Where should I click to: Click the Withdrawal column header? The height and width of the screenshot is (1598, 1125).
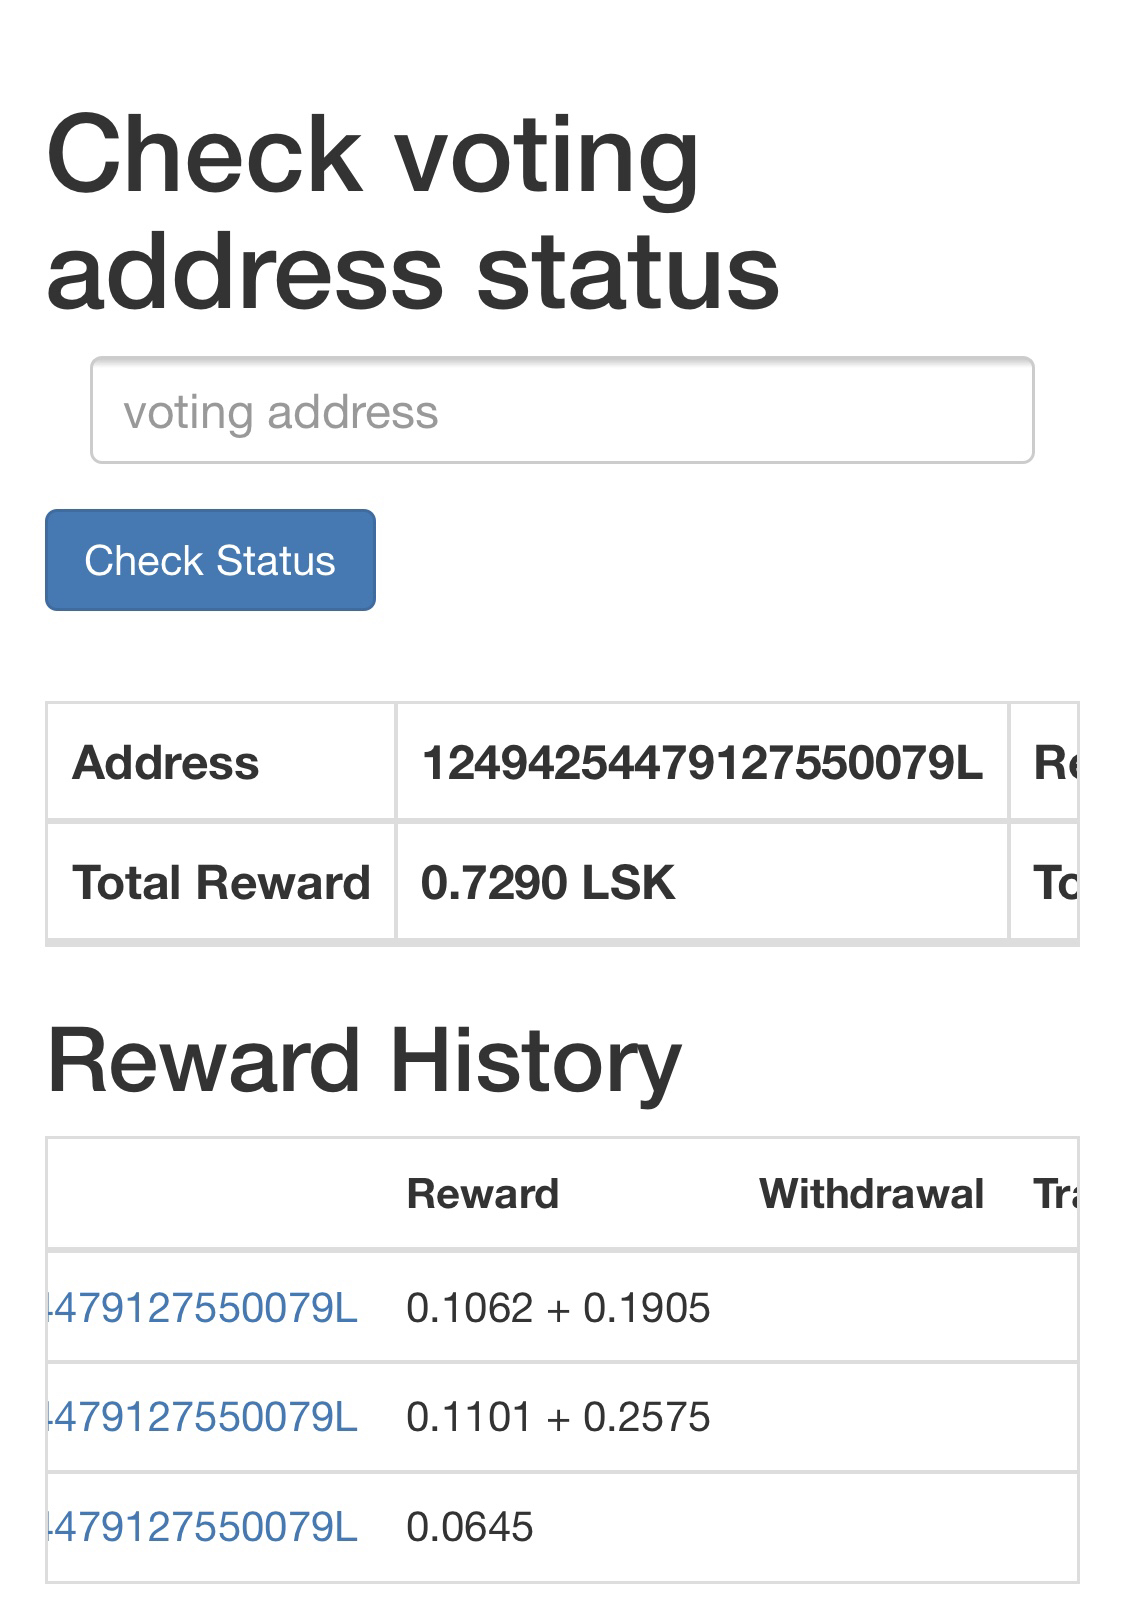coord(871,1194)
